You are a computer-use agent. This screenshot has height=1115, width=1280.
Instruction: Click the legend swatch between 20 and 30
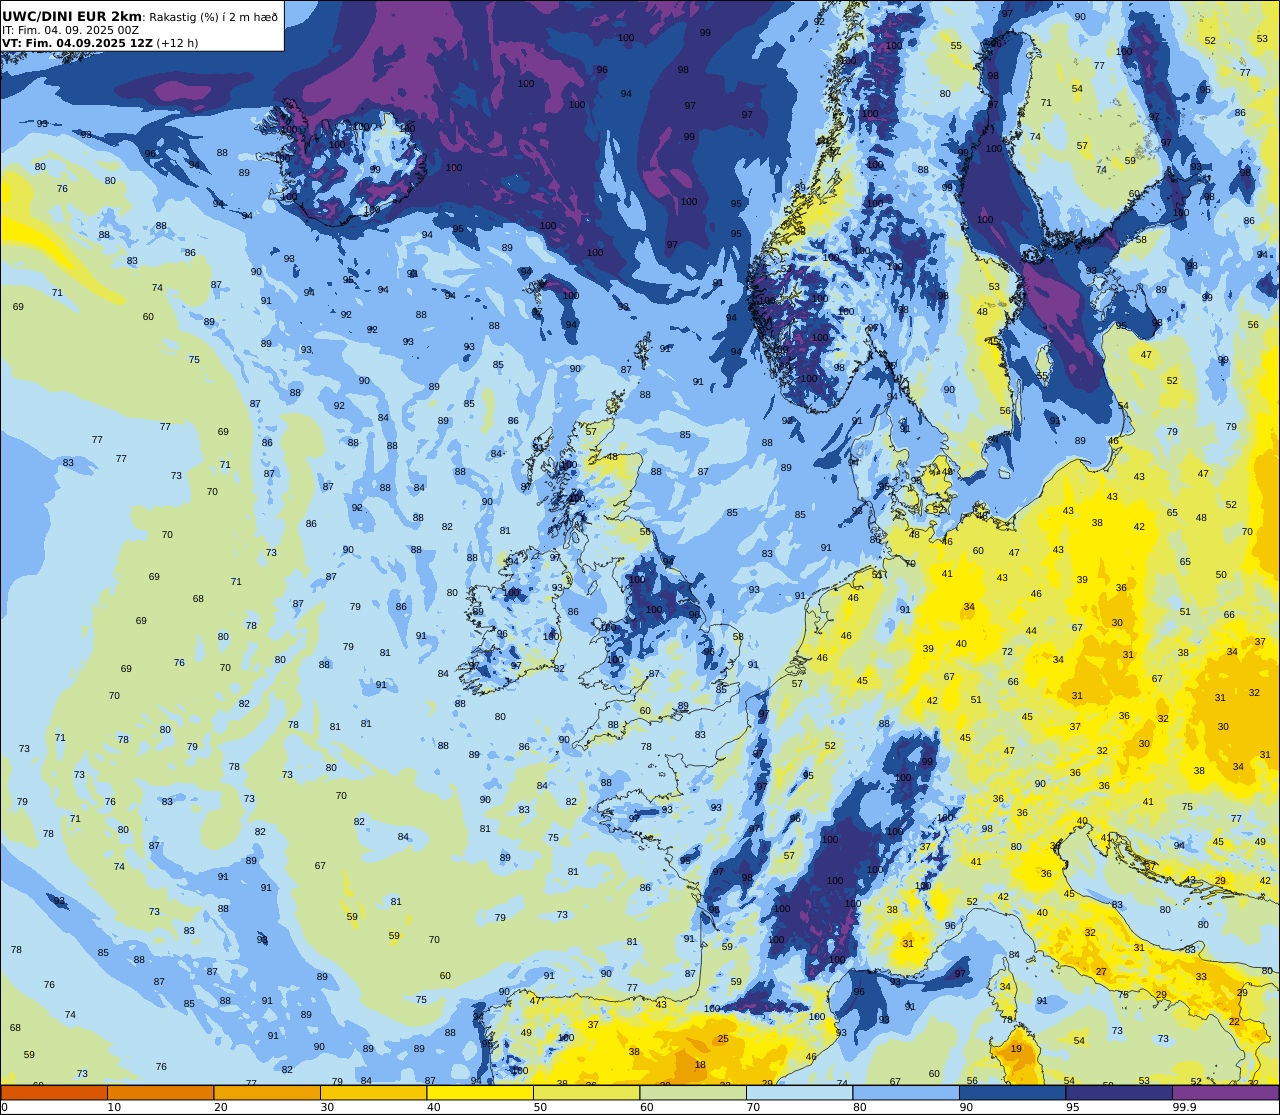(267, 1093)
